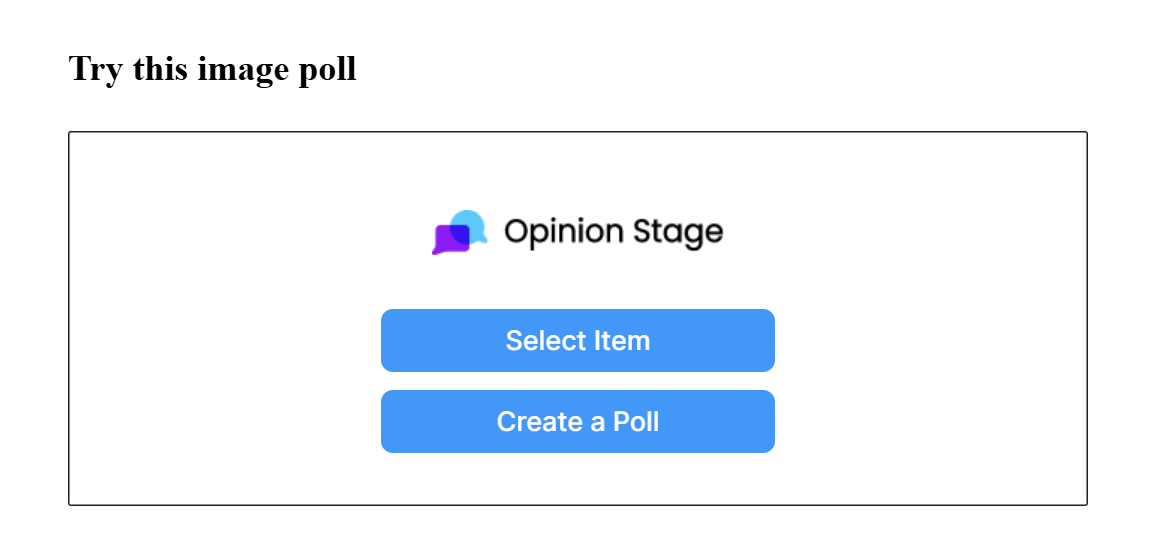Select the overlapping chat bubbles logo
The height and width of the screenshot is (536, 1172).
[460, 232]
